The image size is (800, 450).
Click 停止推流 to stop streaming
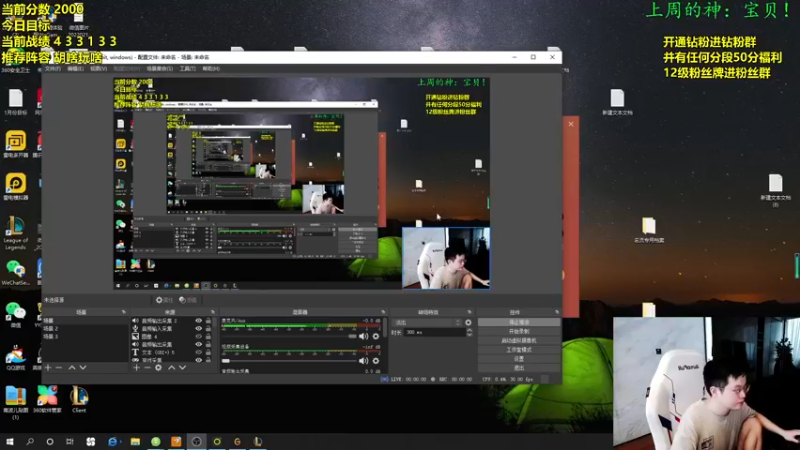[519, 322]
